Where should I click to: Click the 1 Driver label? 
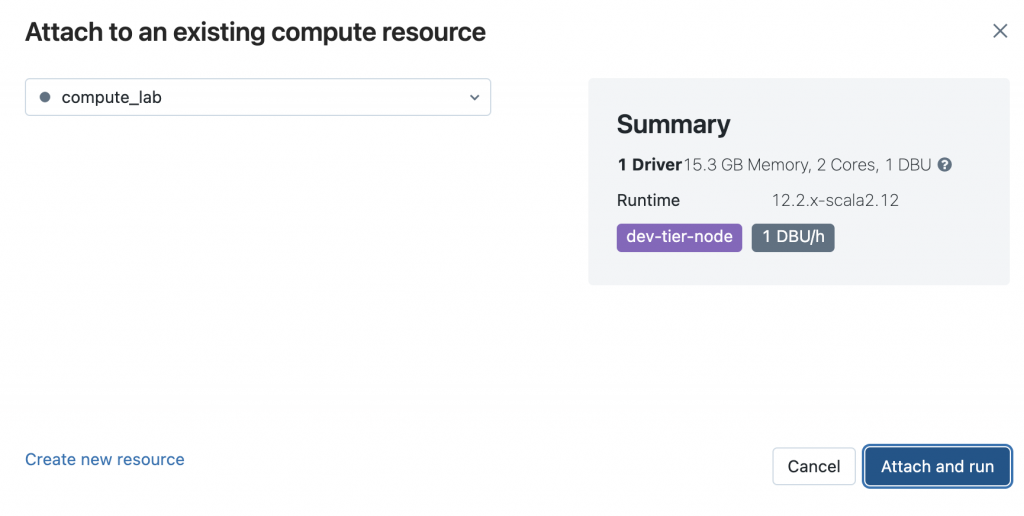click(649, 165)
